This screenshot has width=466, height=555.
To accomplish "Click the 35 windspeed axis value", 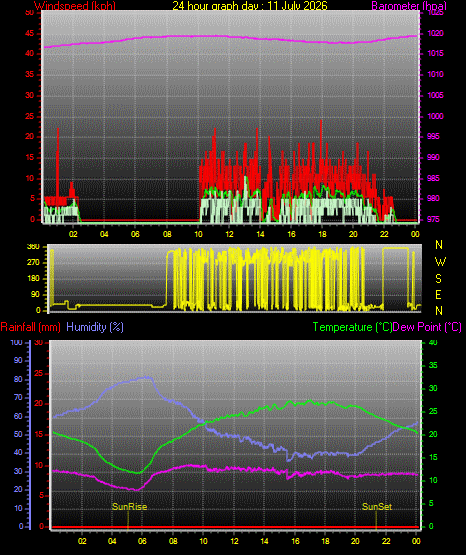I will click(x=30, y=75).
